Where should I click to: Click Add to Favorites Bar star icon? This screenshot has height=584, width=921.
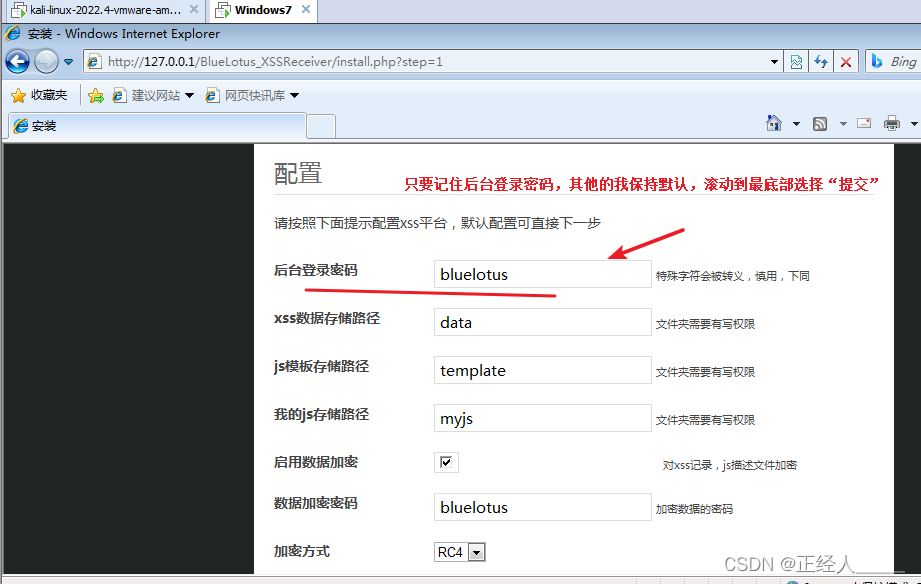click(x=96, y=95)
